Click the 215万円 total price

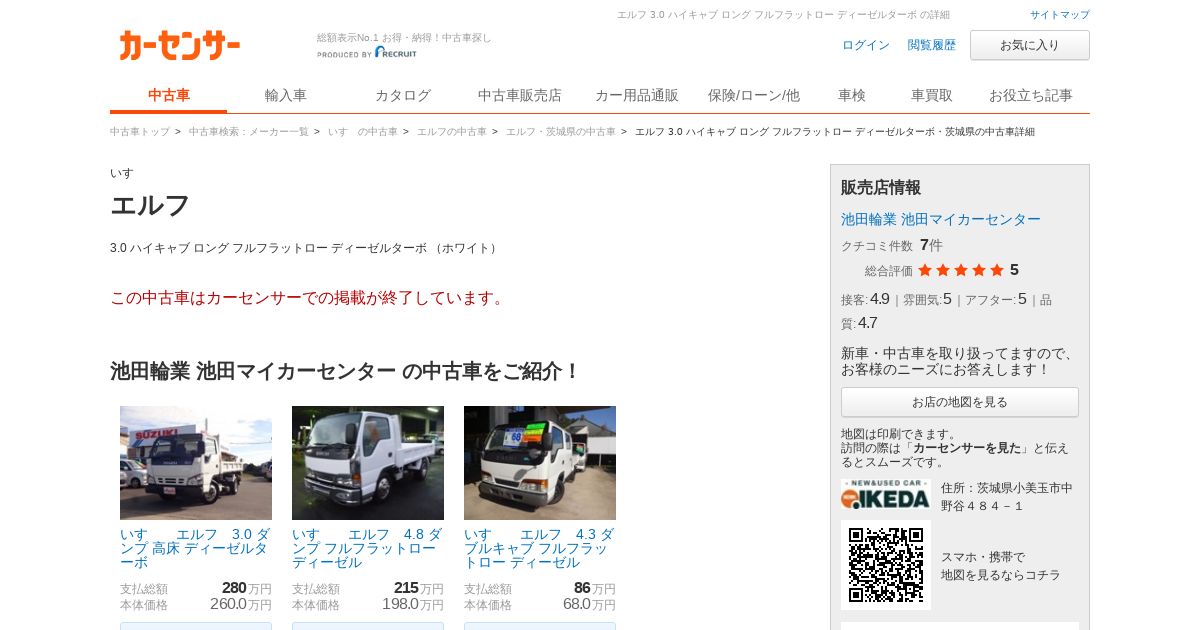tap(418, 588)
